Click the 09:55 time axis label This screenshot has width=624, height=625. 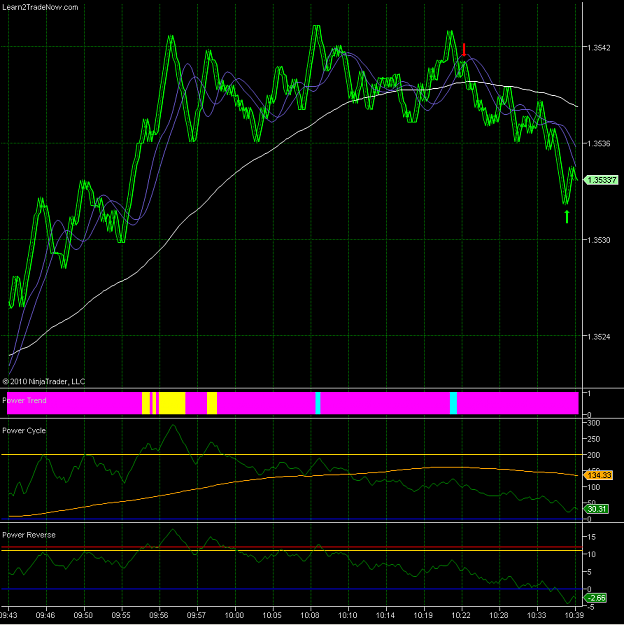click(x=121, y=615)
